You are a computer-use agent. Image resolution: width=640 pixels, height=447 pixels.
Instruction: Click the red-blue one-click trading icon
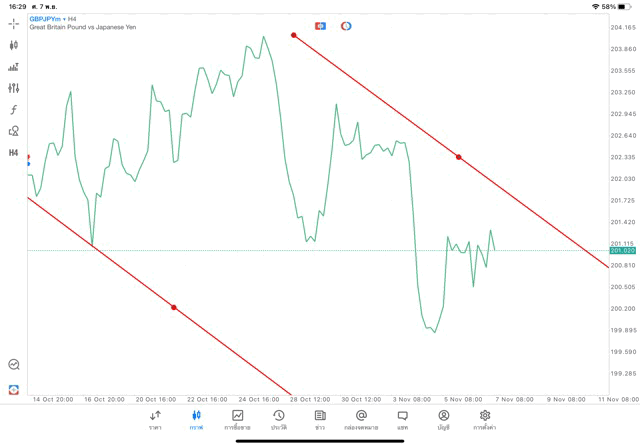point(320,25)
